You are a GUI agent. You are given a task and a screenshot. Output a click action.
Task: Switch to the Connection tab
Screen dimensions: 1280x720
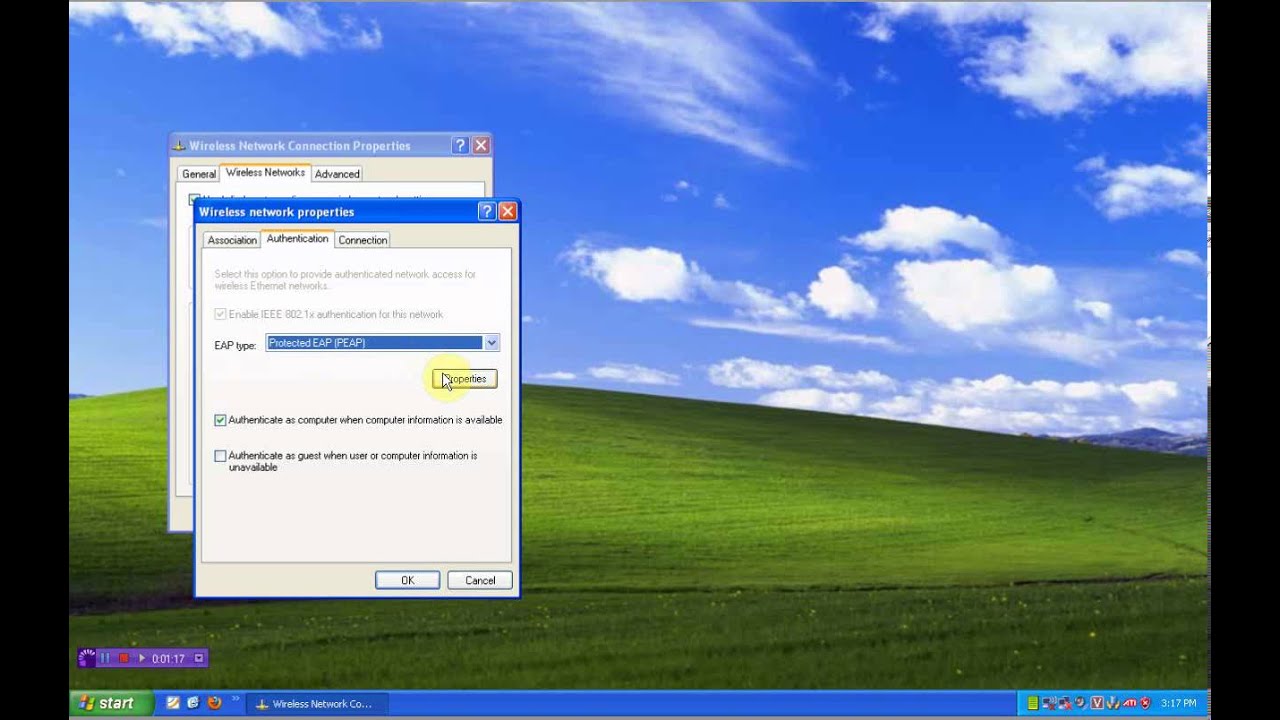pos(362,240)
